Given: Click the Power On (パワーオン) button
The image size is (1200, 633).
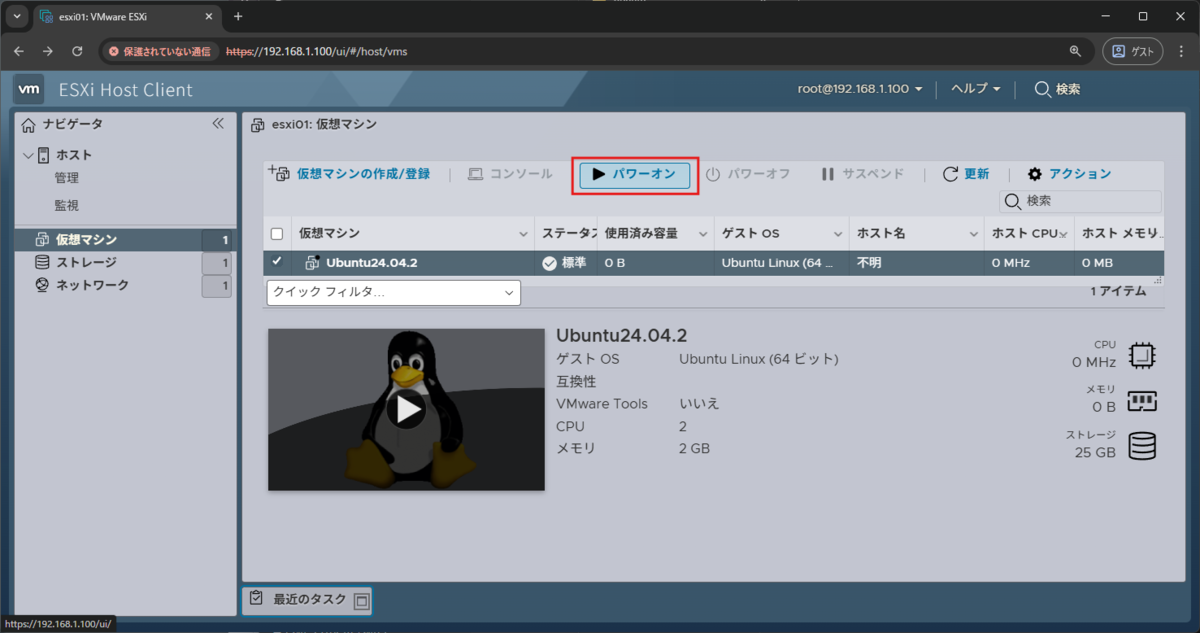Looking at the screenshot, I should (635, 174).
